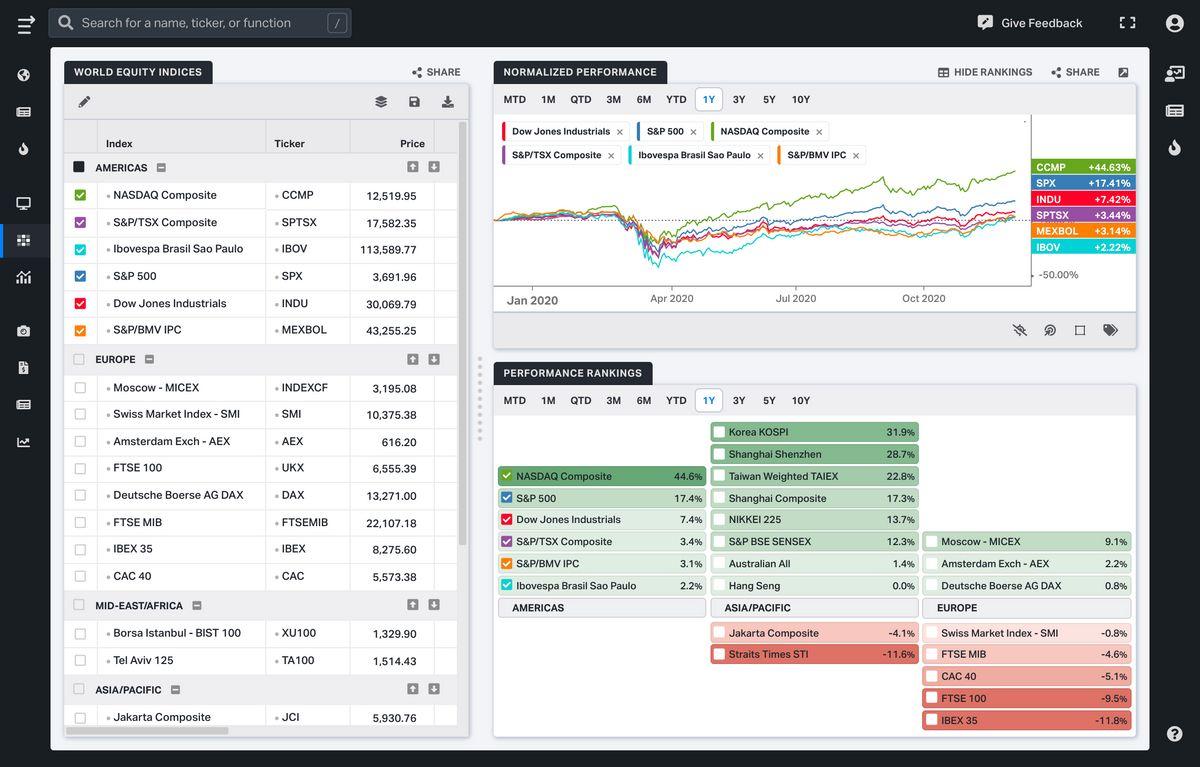This screenshot has height=767, width=1200.
Task: Switch to YTD in Performance Rankings
Action: tap(676, 401)
